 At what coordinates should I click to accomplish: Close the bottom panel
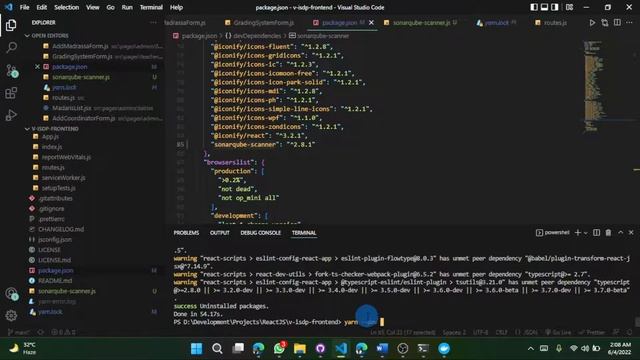point(631,233)
